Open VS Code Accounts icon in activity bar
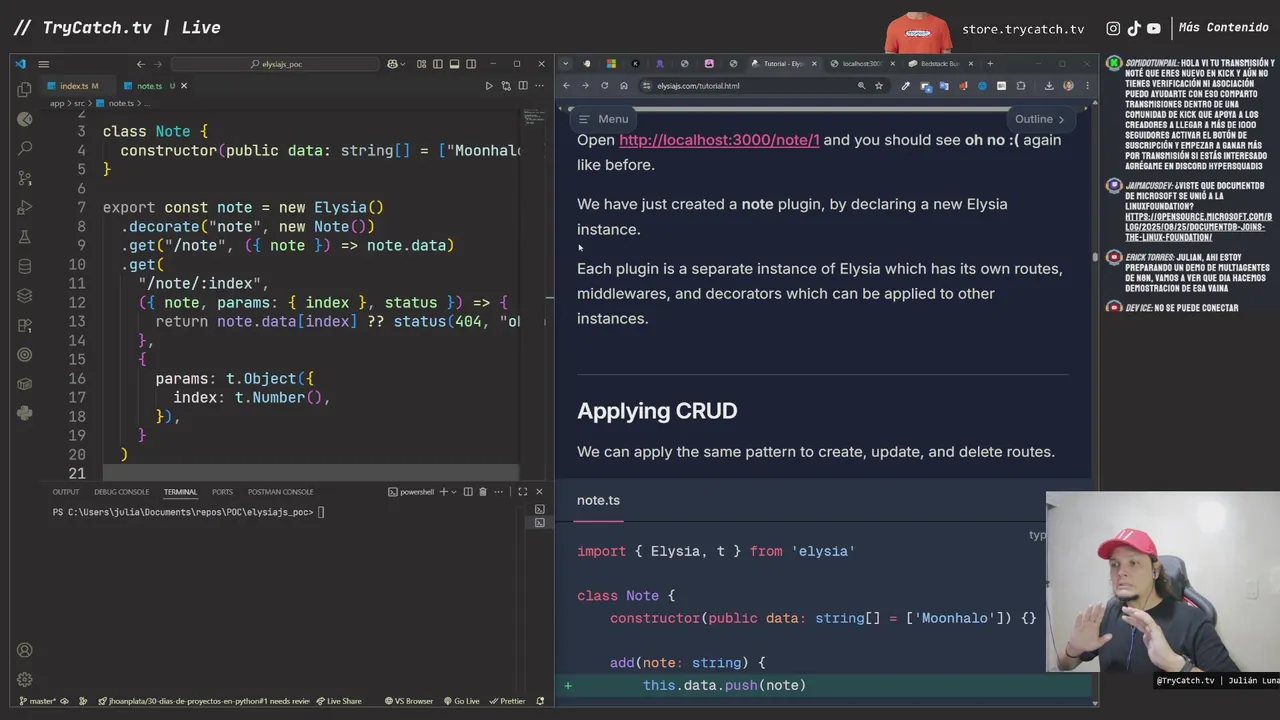The image size is (1280, 720). 25,650
